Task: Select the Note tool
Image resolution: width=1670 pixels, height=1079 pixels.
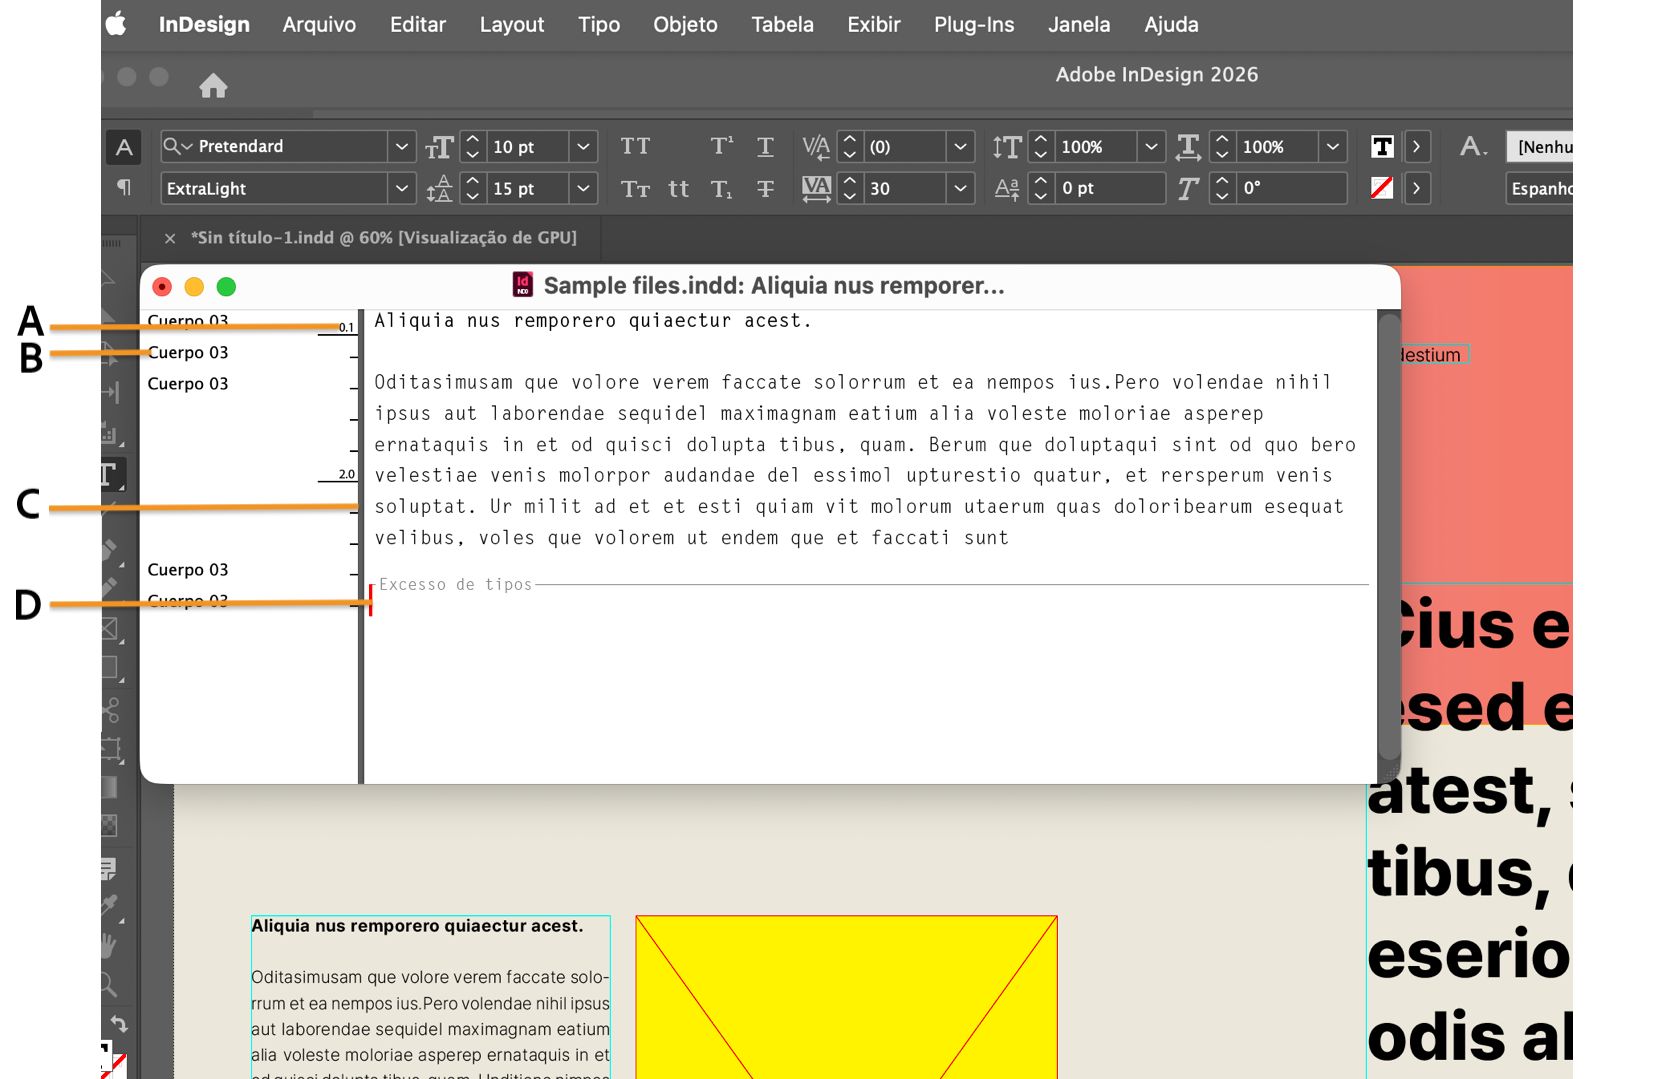Action: (x=109, y=868)
